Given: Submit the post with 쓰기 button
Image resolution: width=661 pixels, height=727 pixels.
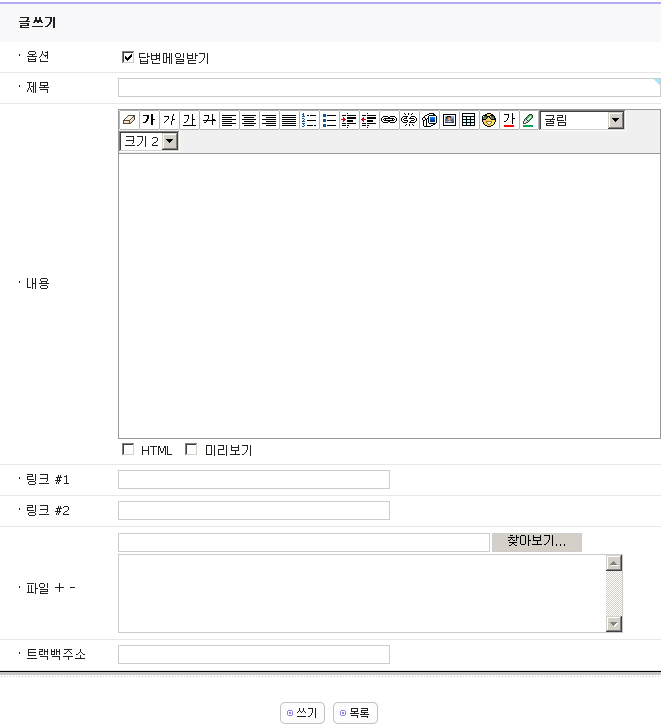Looking at the screenshot, I should [x=302, y=713].
